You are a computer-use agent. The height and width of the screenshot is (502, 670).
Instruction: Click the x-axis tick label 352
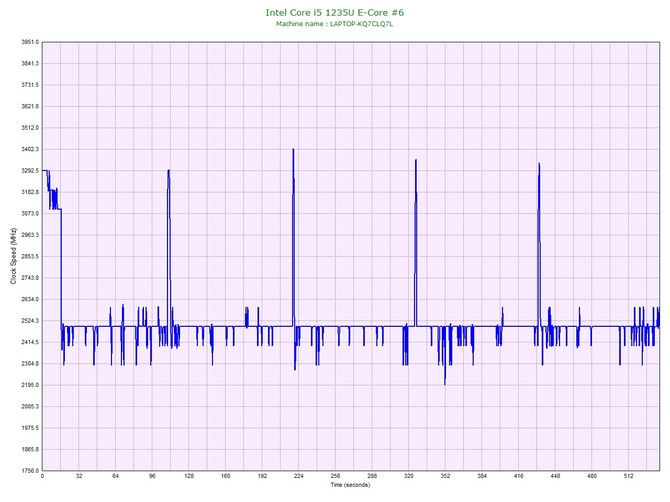(445, 476)
